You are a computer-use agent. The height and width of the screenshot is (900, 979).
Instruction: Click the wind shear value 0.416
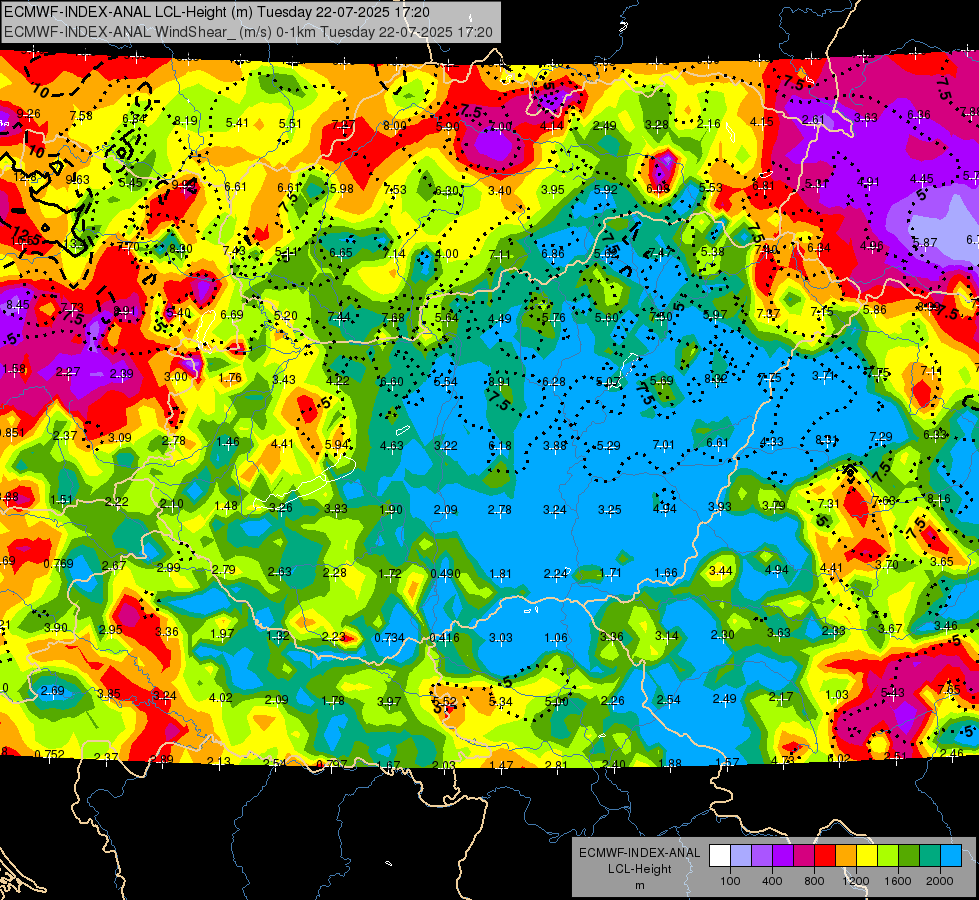pos(445,638)
